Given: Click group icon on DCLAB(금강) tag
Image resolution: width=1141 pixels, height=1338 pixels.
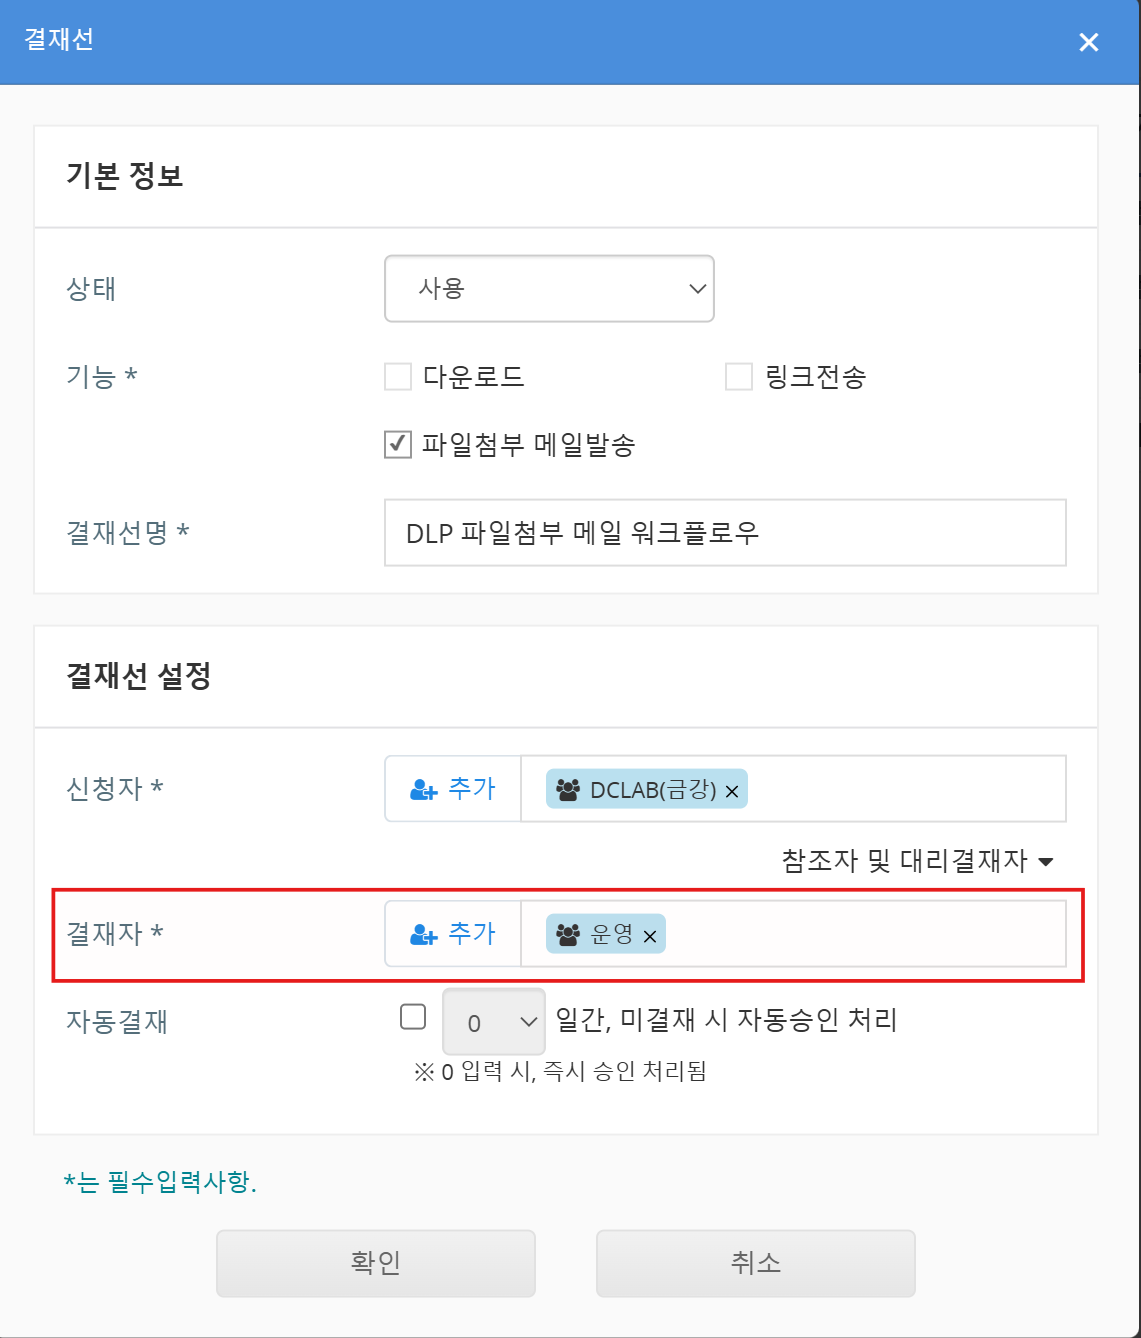Looking at the screenshot, I should (x=568, y=790).
